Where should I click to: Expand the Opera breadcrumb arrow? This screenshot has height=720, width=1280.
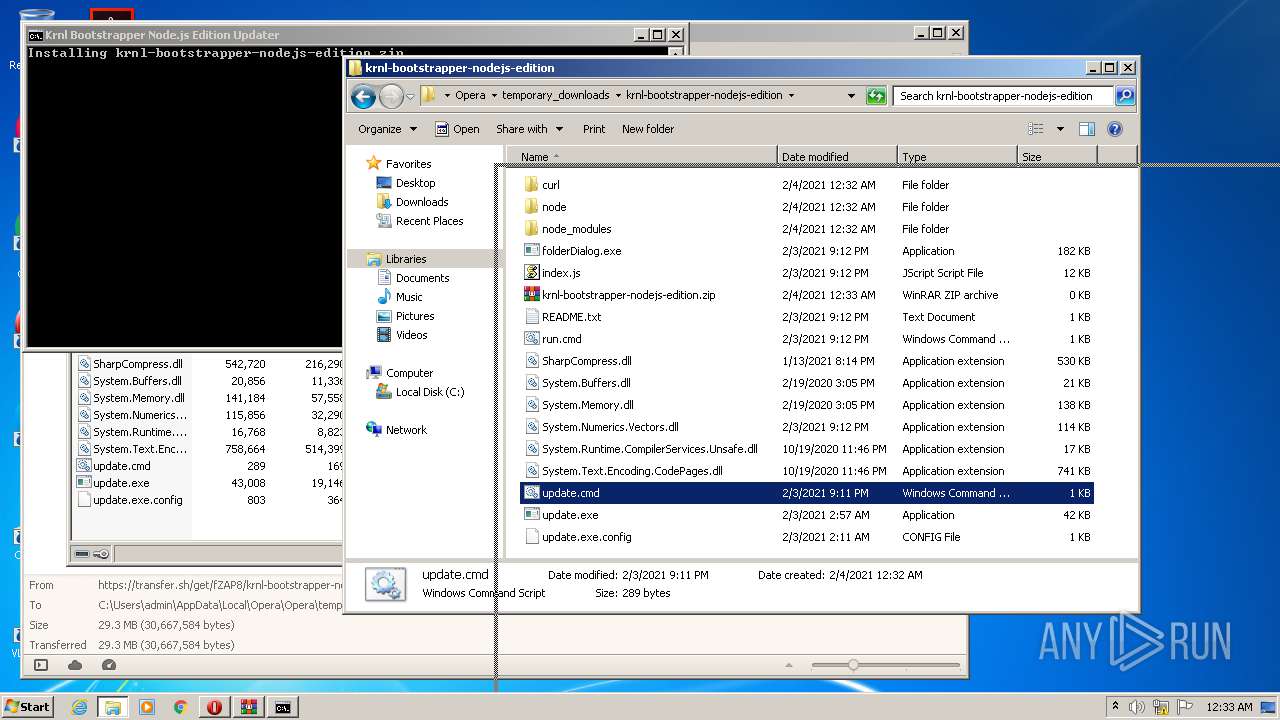tap(493, 96)
